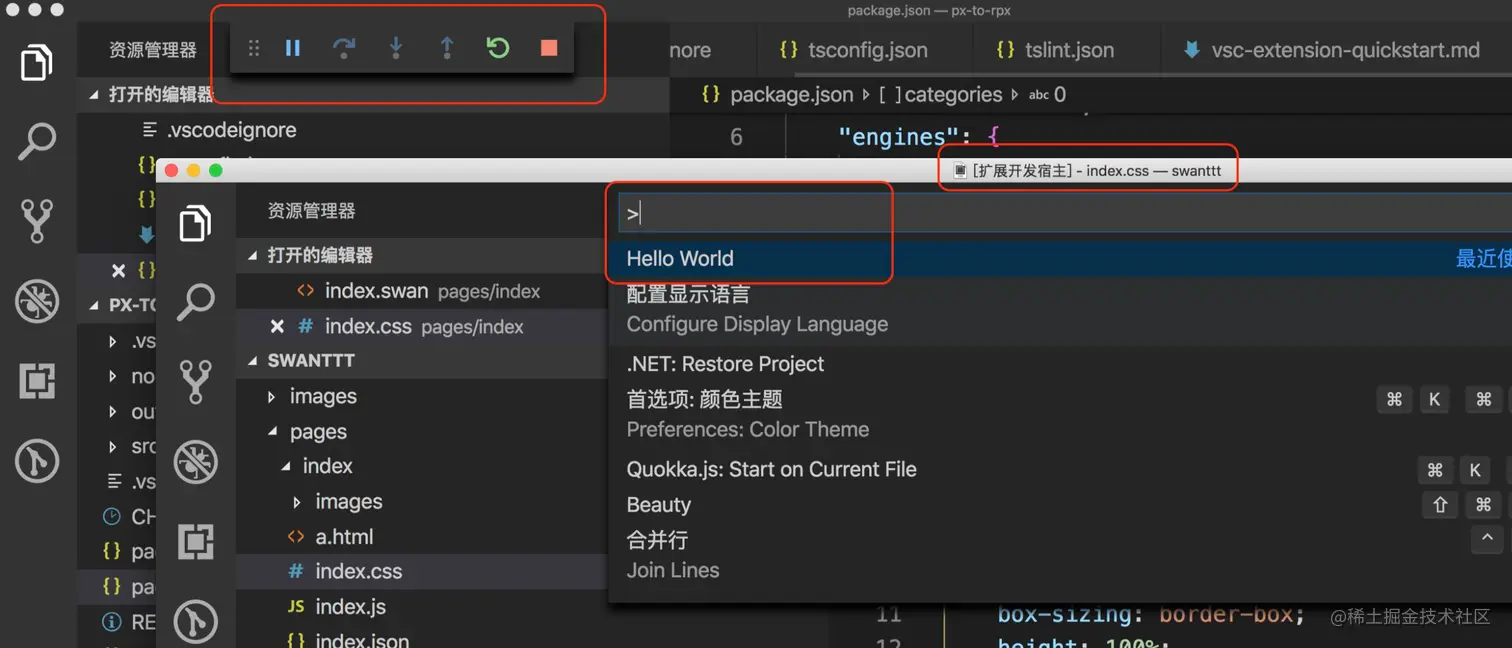1512x648 pixels.
Task: Open Debug view in extension host window
Action: (195, 461)
